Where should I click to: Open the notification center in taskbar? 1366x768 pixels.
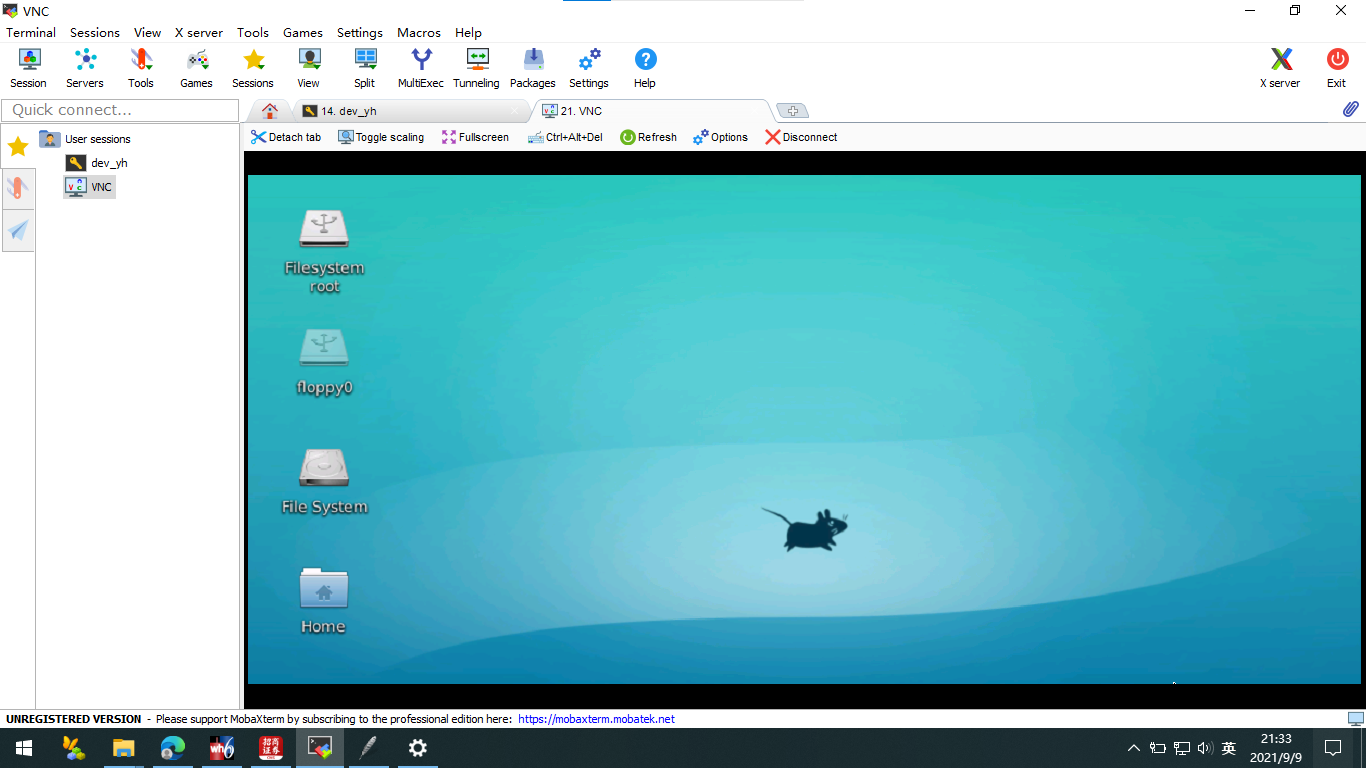[x=1333, y=748]
